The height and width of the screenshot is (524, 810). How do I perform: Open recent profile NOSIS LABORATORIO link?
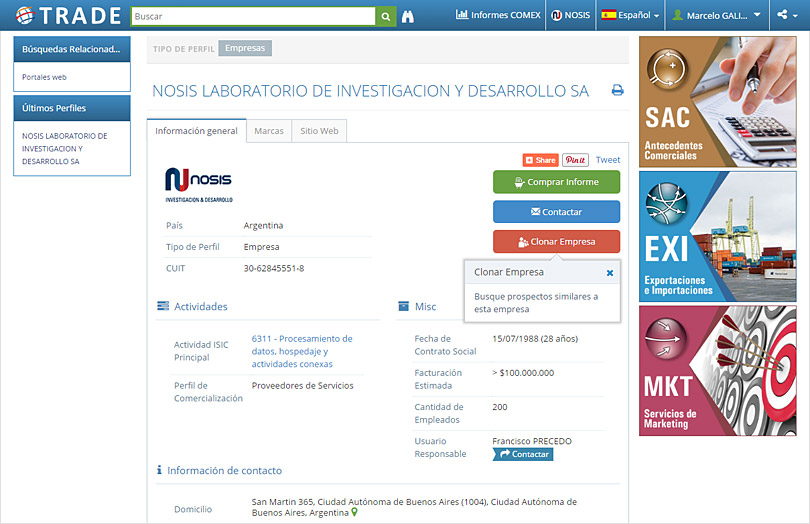coord(65,149)
